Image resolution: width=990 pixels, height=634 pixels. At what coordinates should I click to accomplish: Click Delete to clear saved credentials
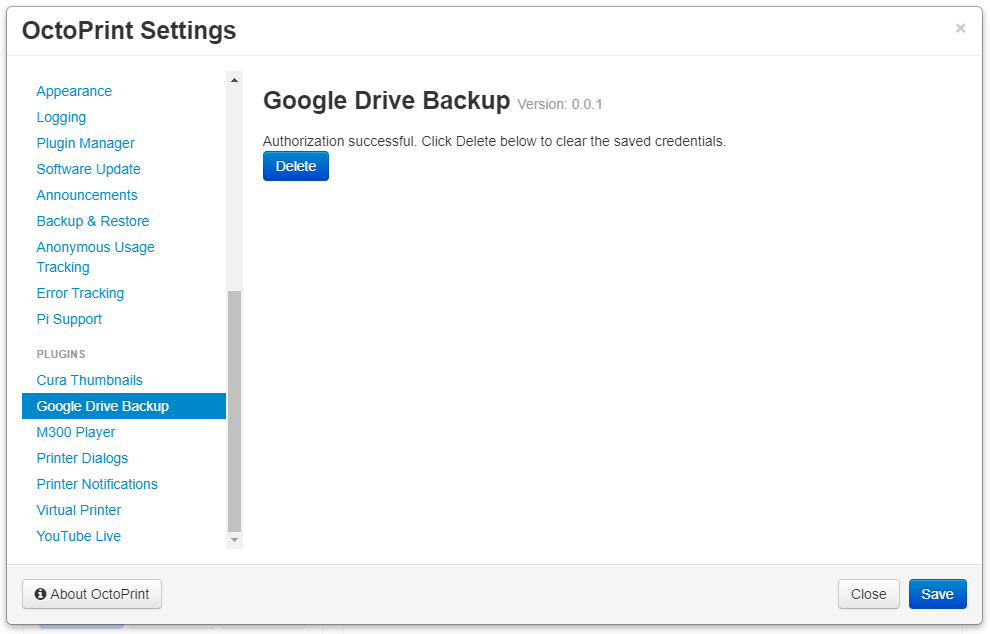click(x=296, y=166)
